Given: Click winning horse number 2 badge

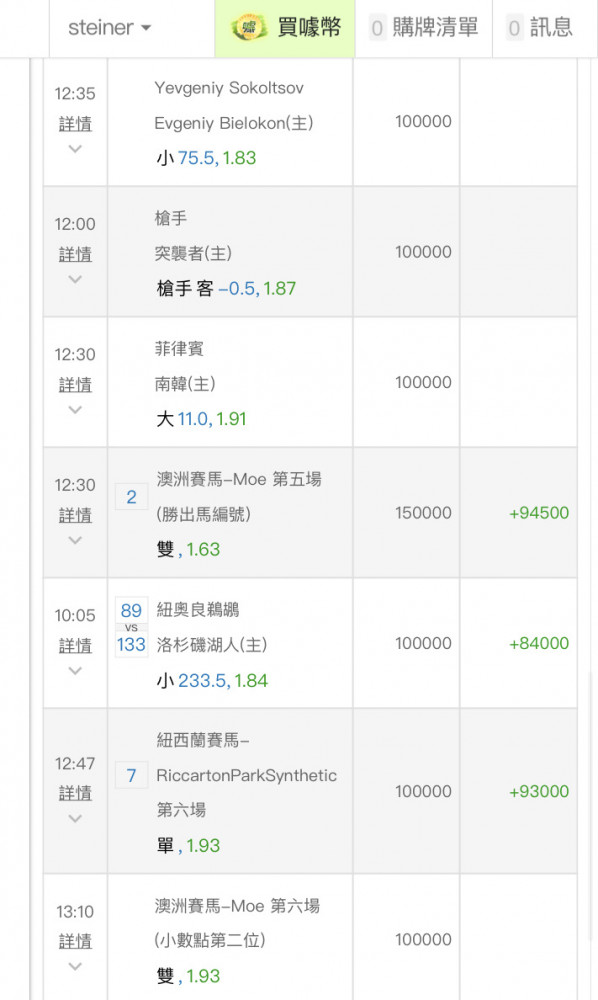Looking at the screenshot, I should 131,497.
